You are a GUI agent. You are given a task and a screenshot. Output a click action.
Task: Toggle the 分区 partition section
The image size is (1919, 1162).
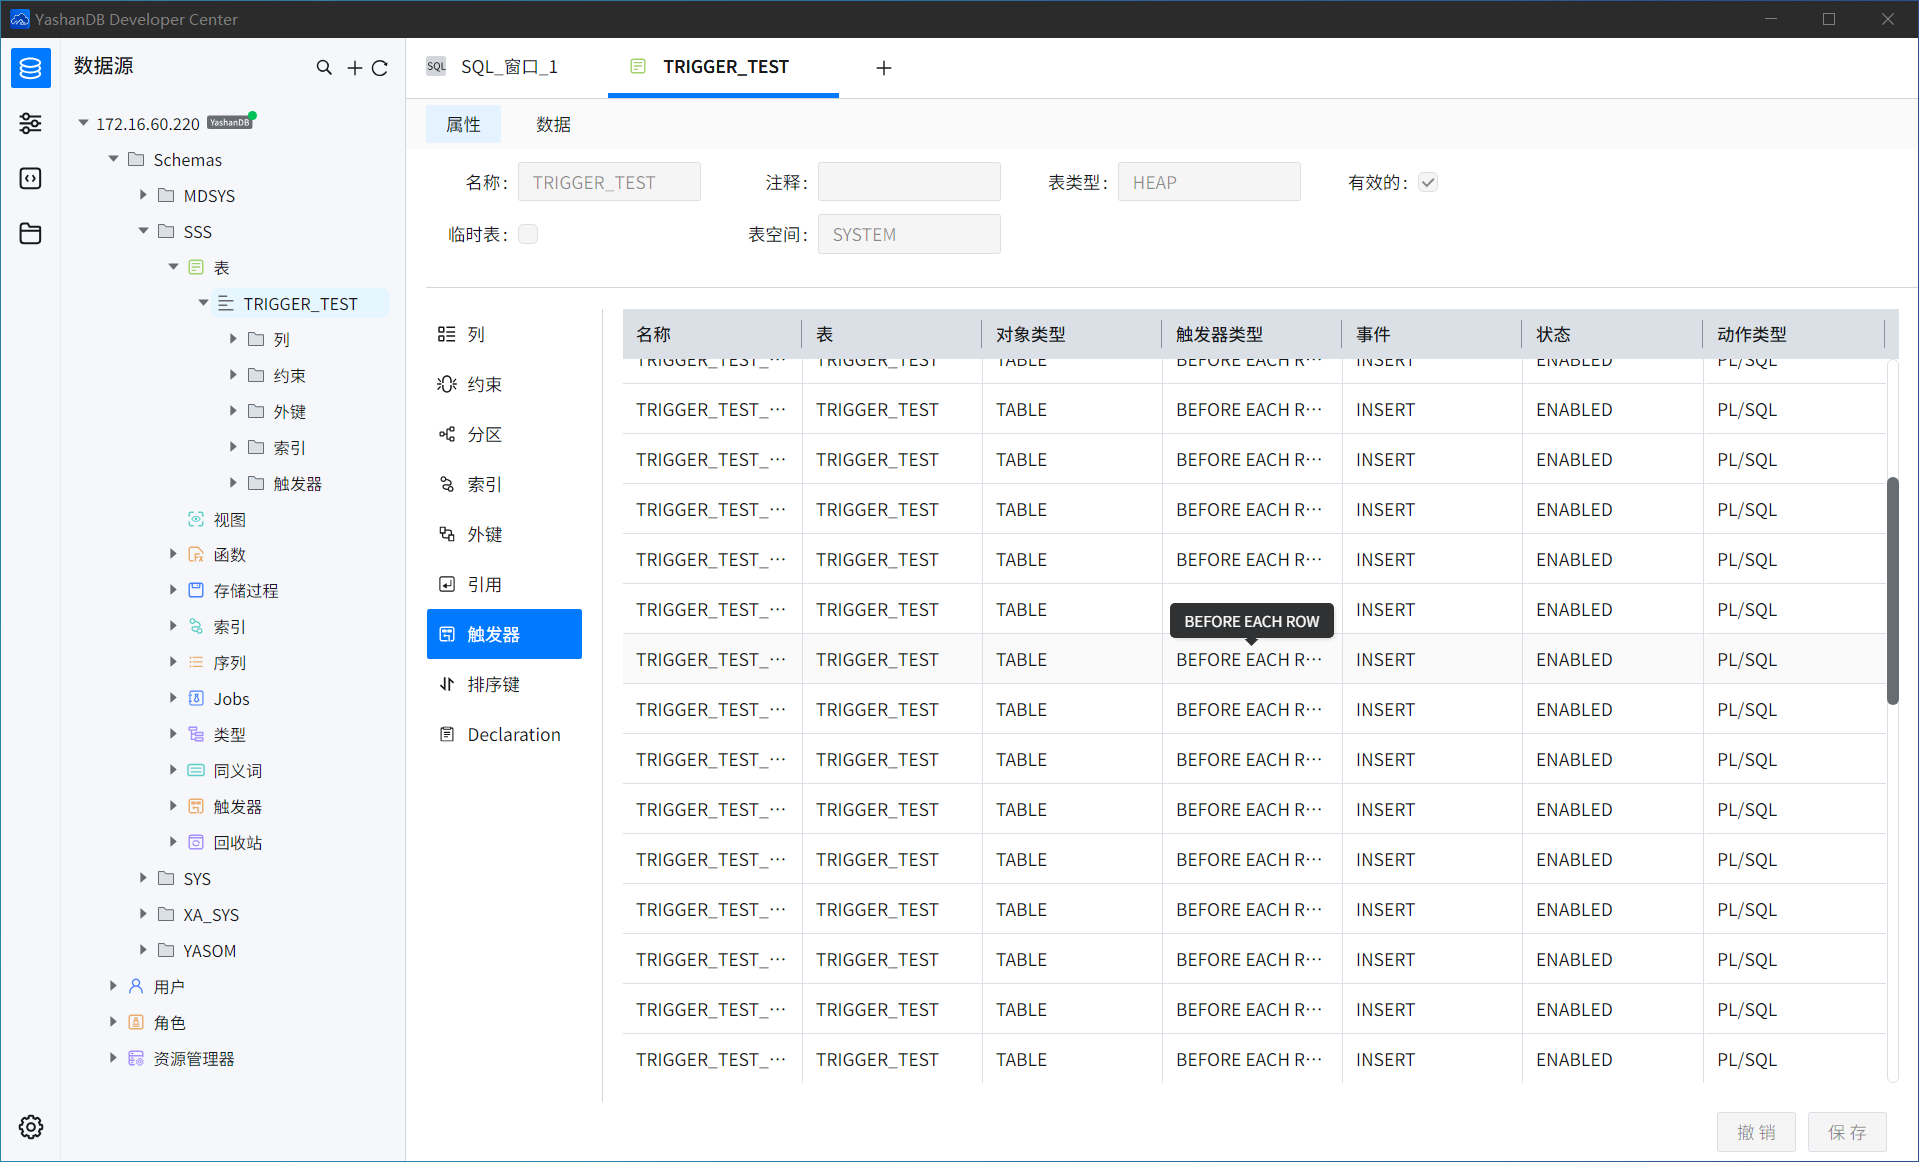[484, 434]
